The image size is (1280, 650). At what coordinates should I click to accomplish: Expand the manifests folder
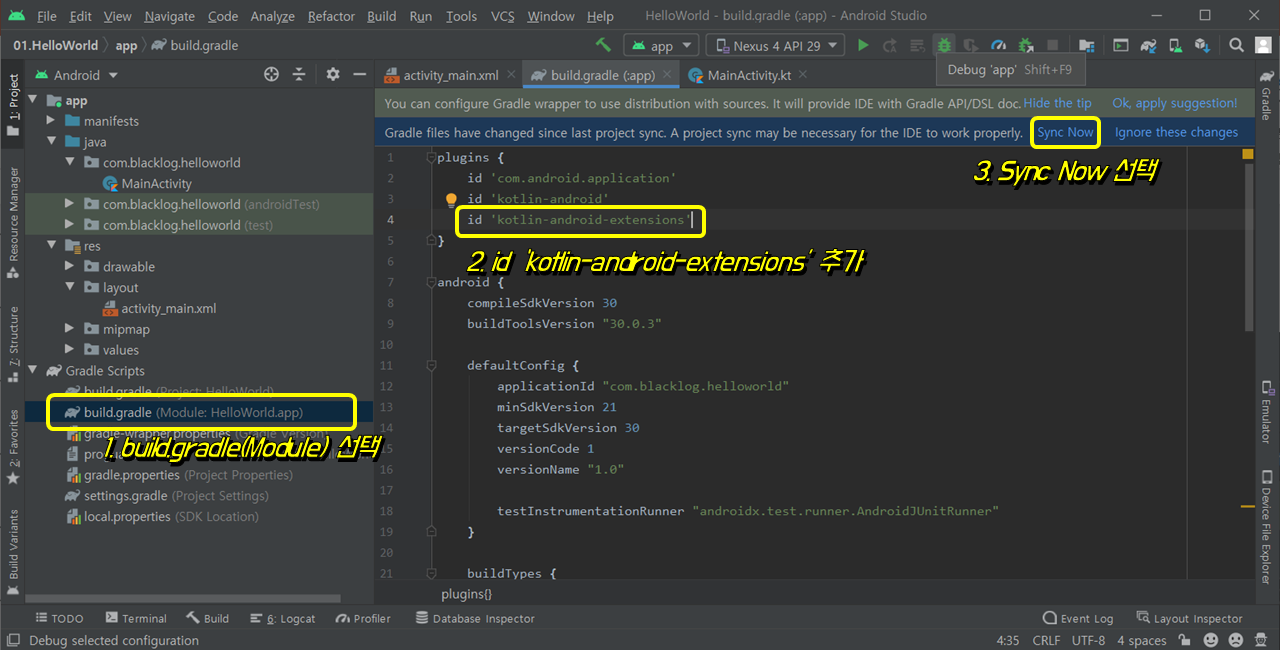[x=51, y=121]
